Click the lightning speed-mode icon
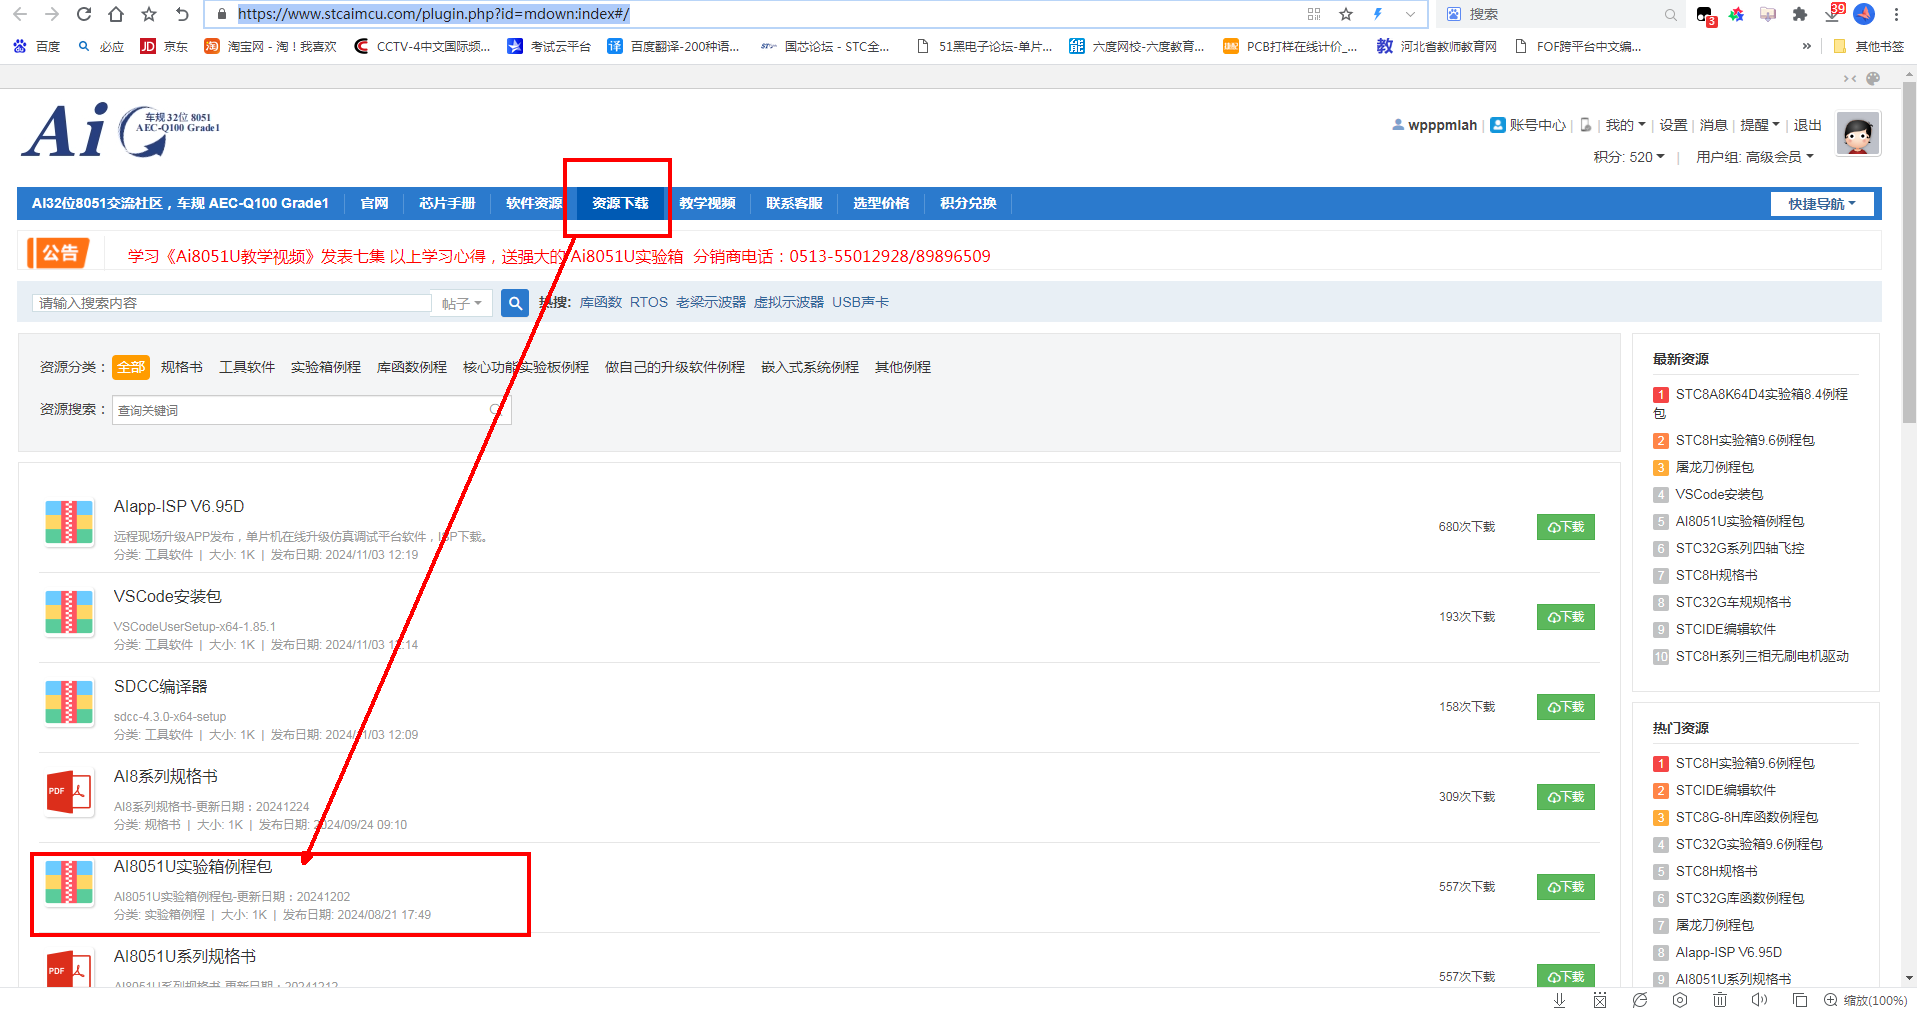This screenshot has width=1917, height=1011. click(x=1378, y=14)
